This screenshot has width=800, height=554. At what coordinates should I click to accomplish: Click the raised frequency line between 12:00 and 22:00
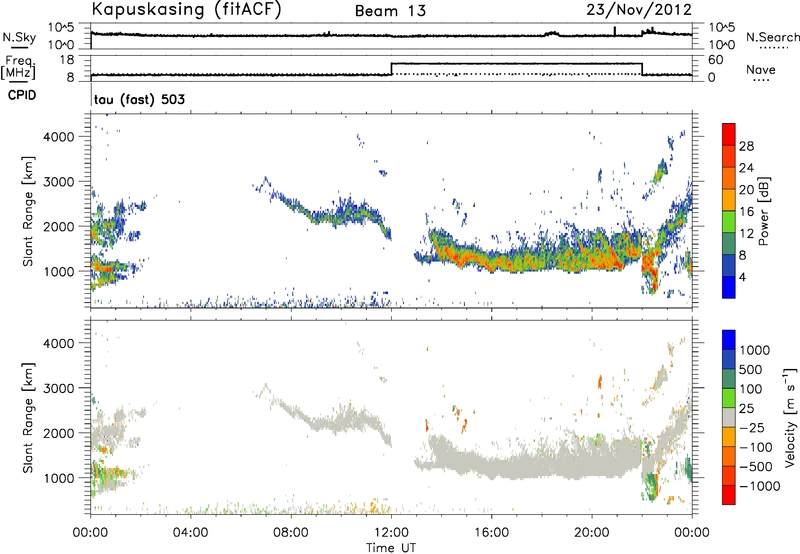516,63
